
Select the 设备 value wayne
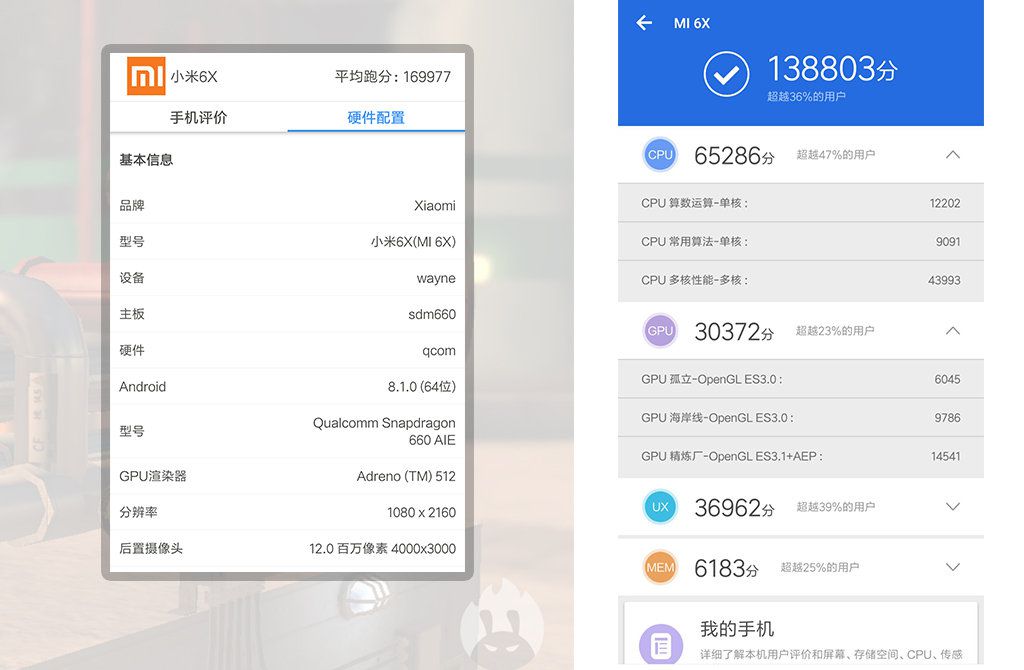tap(436, 279)
